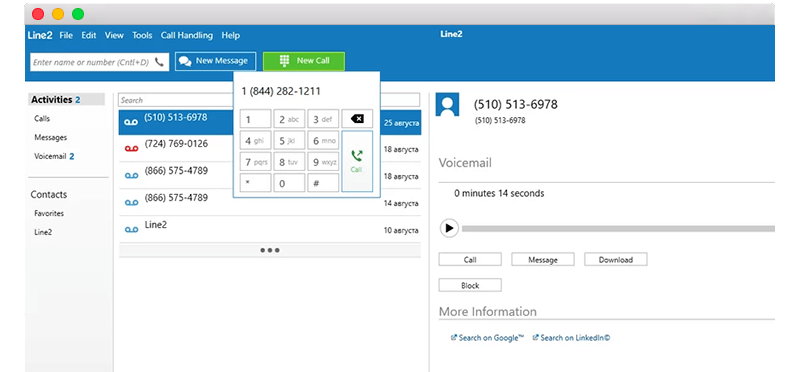Click the voicemail icon of the 18 августа (866) 575-4789 row
This screenshot has height=372, width=793.
click(x=131, y=175)
